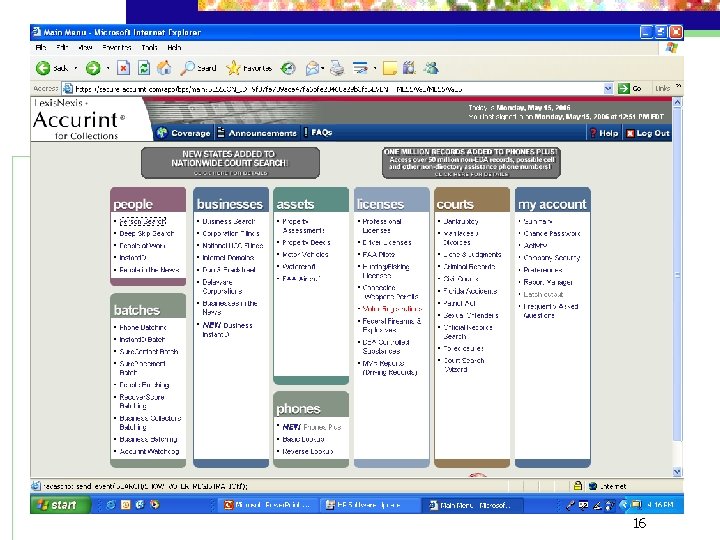Open the Back button history dropdown arrow

(76, 68)
